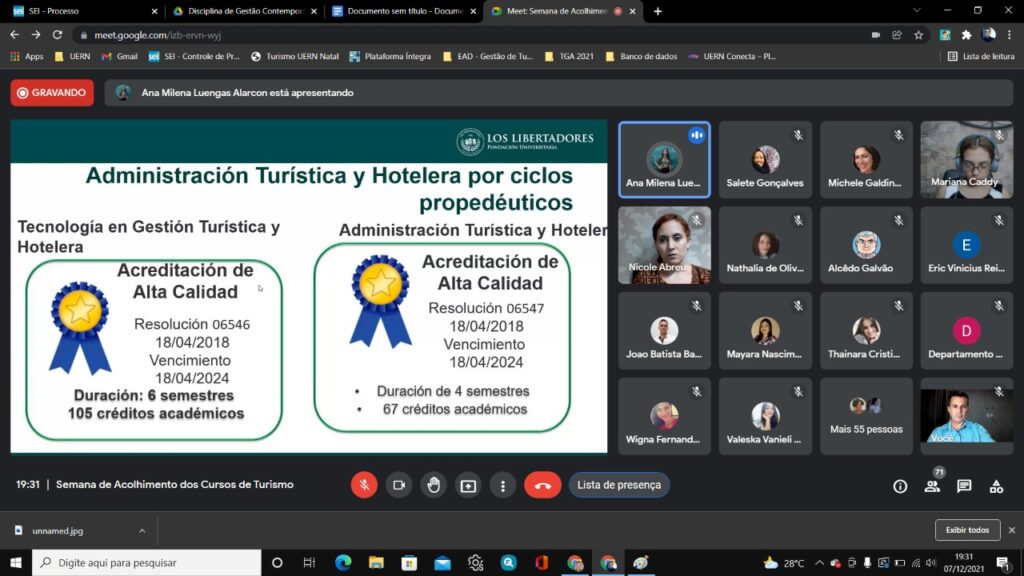The height and width of the screenshot is (576, 1024).
Task: Open the activities shapes icon
Action: point(996,486)
